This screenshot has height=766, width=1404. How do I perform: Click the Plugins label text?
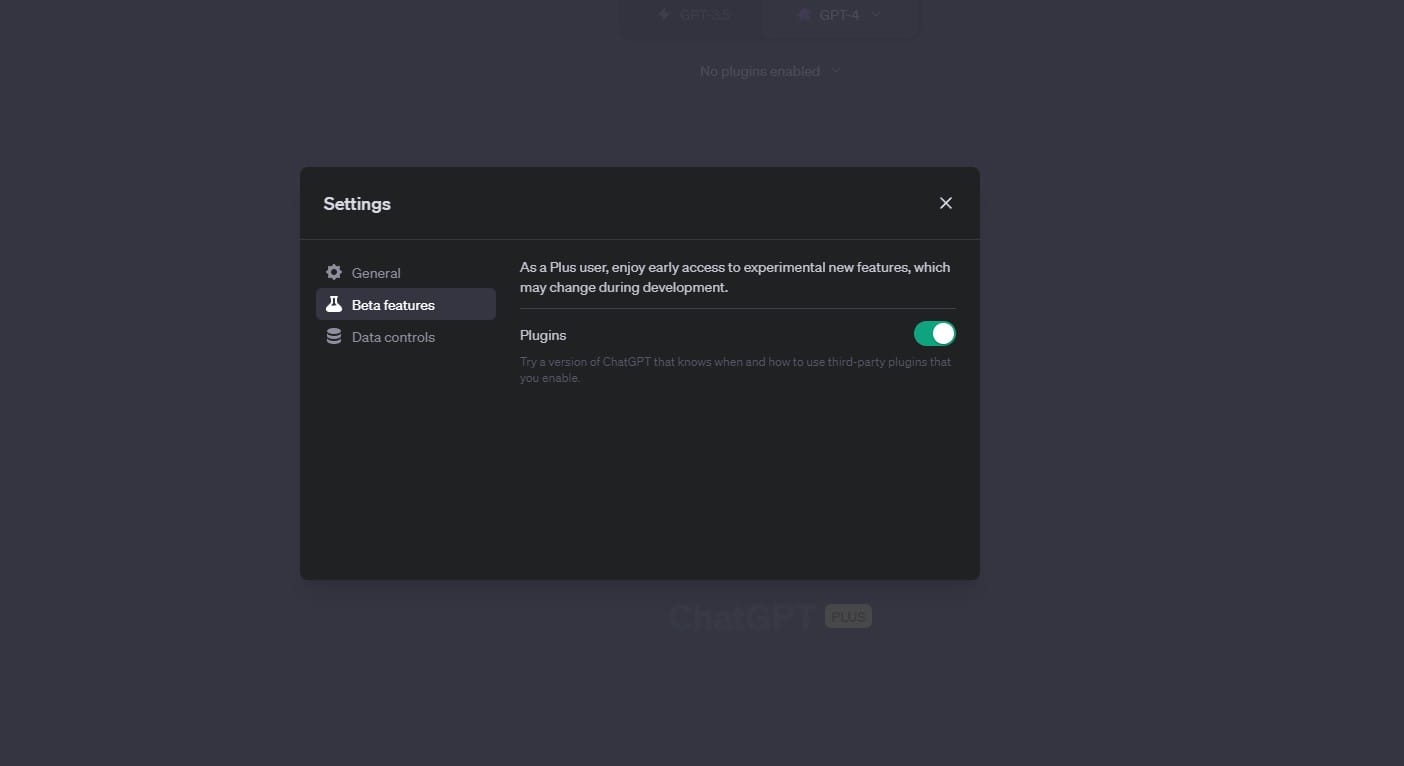543,335
